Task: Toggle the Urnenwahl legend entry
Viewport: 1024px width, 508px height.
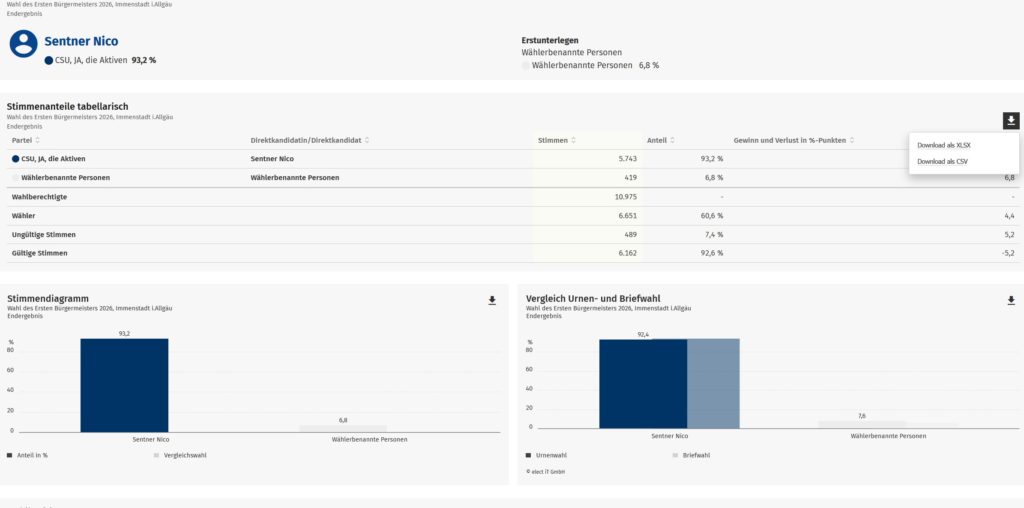Action: click(x=548, y=455)
